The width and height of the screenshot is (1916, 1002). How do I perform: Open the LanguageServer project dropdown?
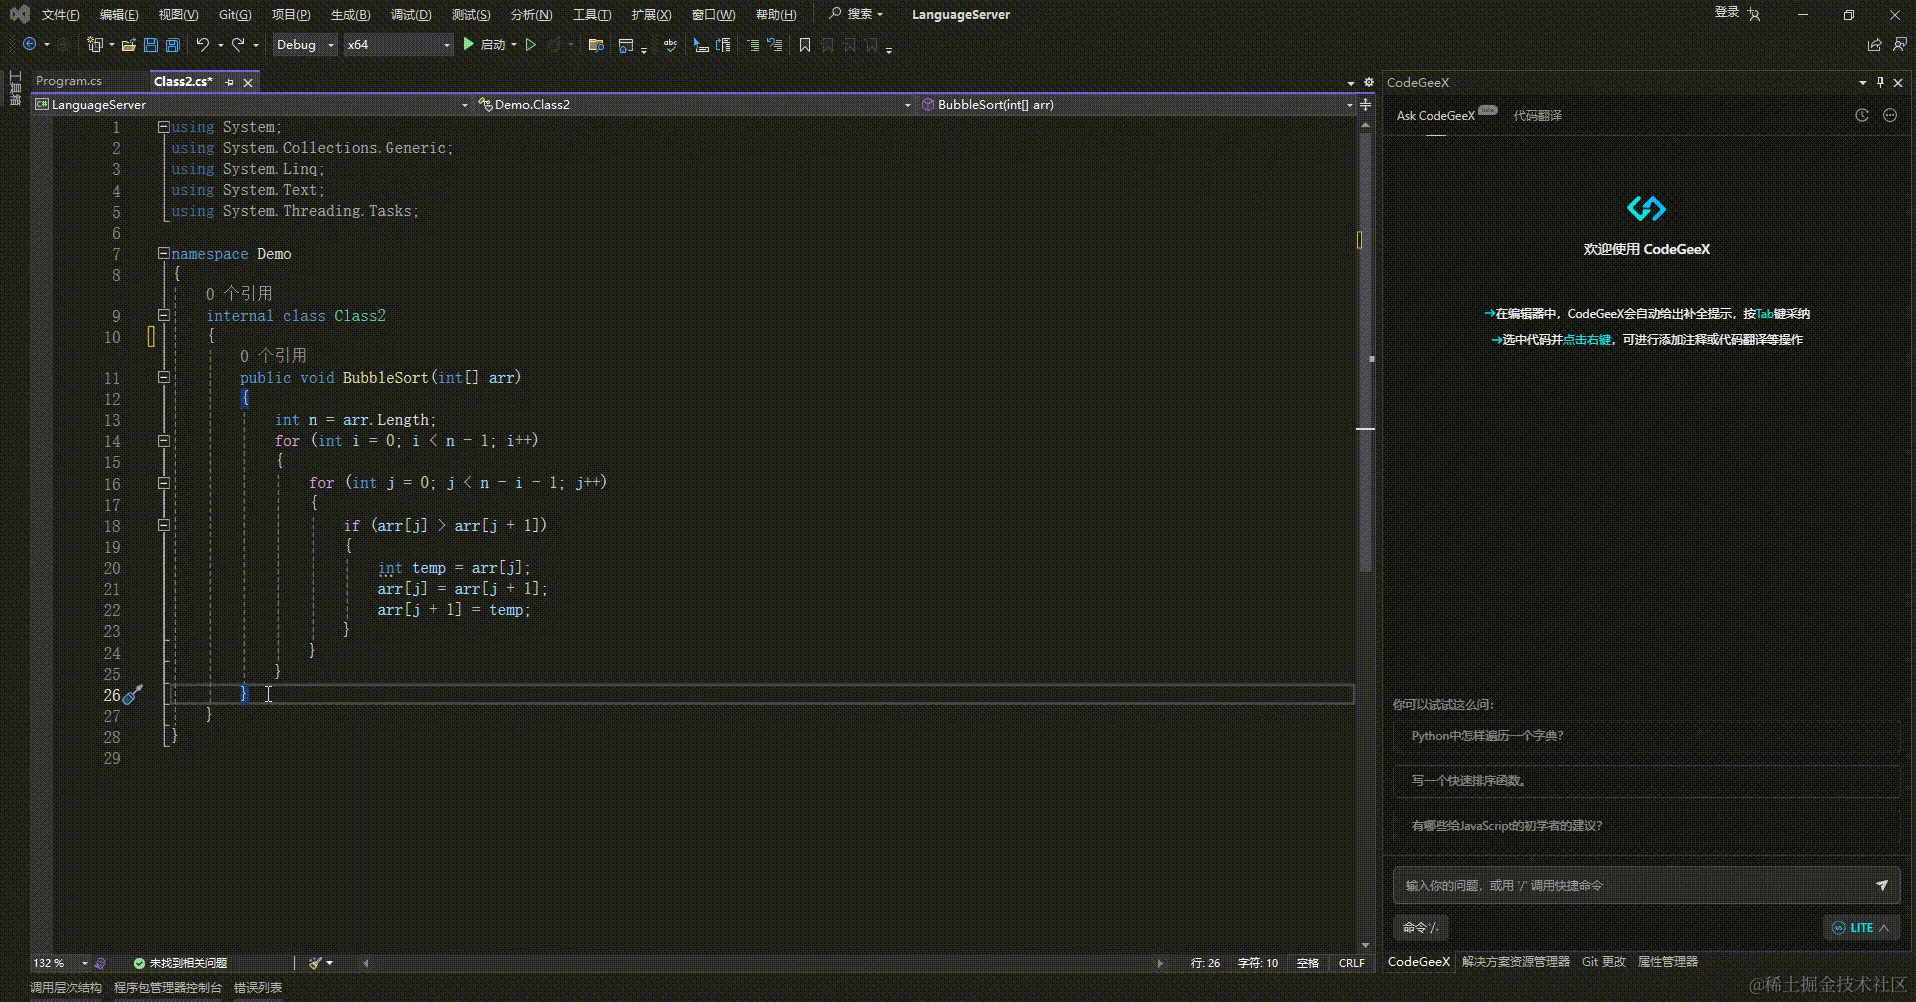(x=252, y=104)
